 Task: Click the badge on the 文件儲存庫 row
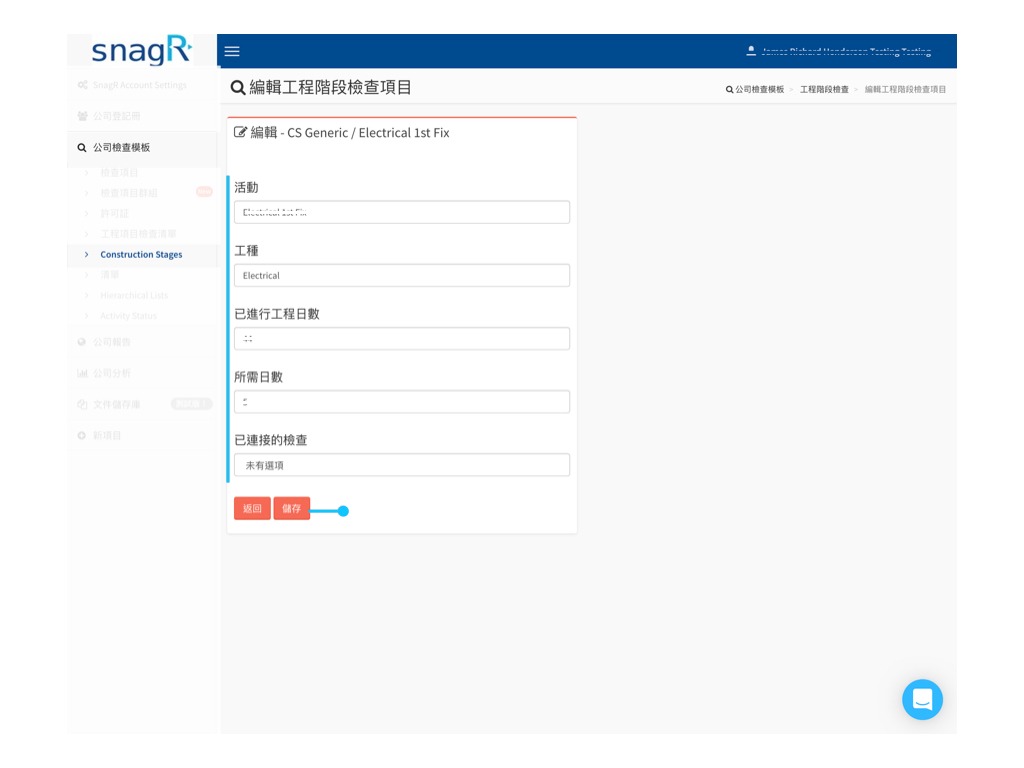[x=192, y=404]
